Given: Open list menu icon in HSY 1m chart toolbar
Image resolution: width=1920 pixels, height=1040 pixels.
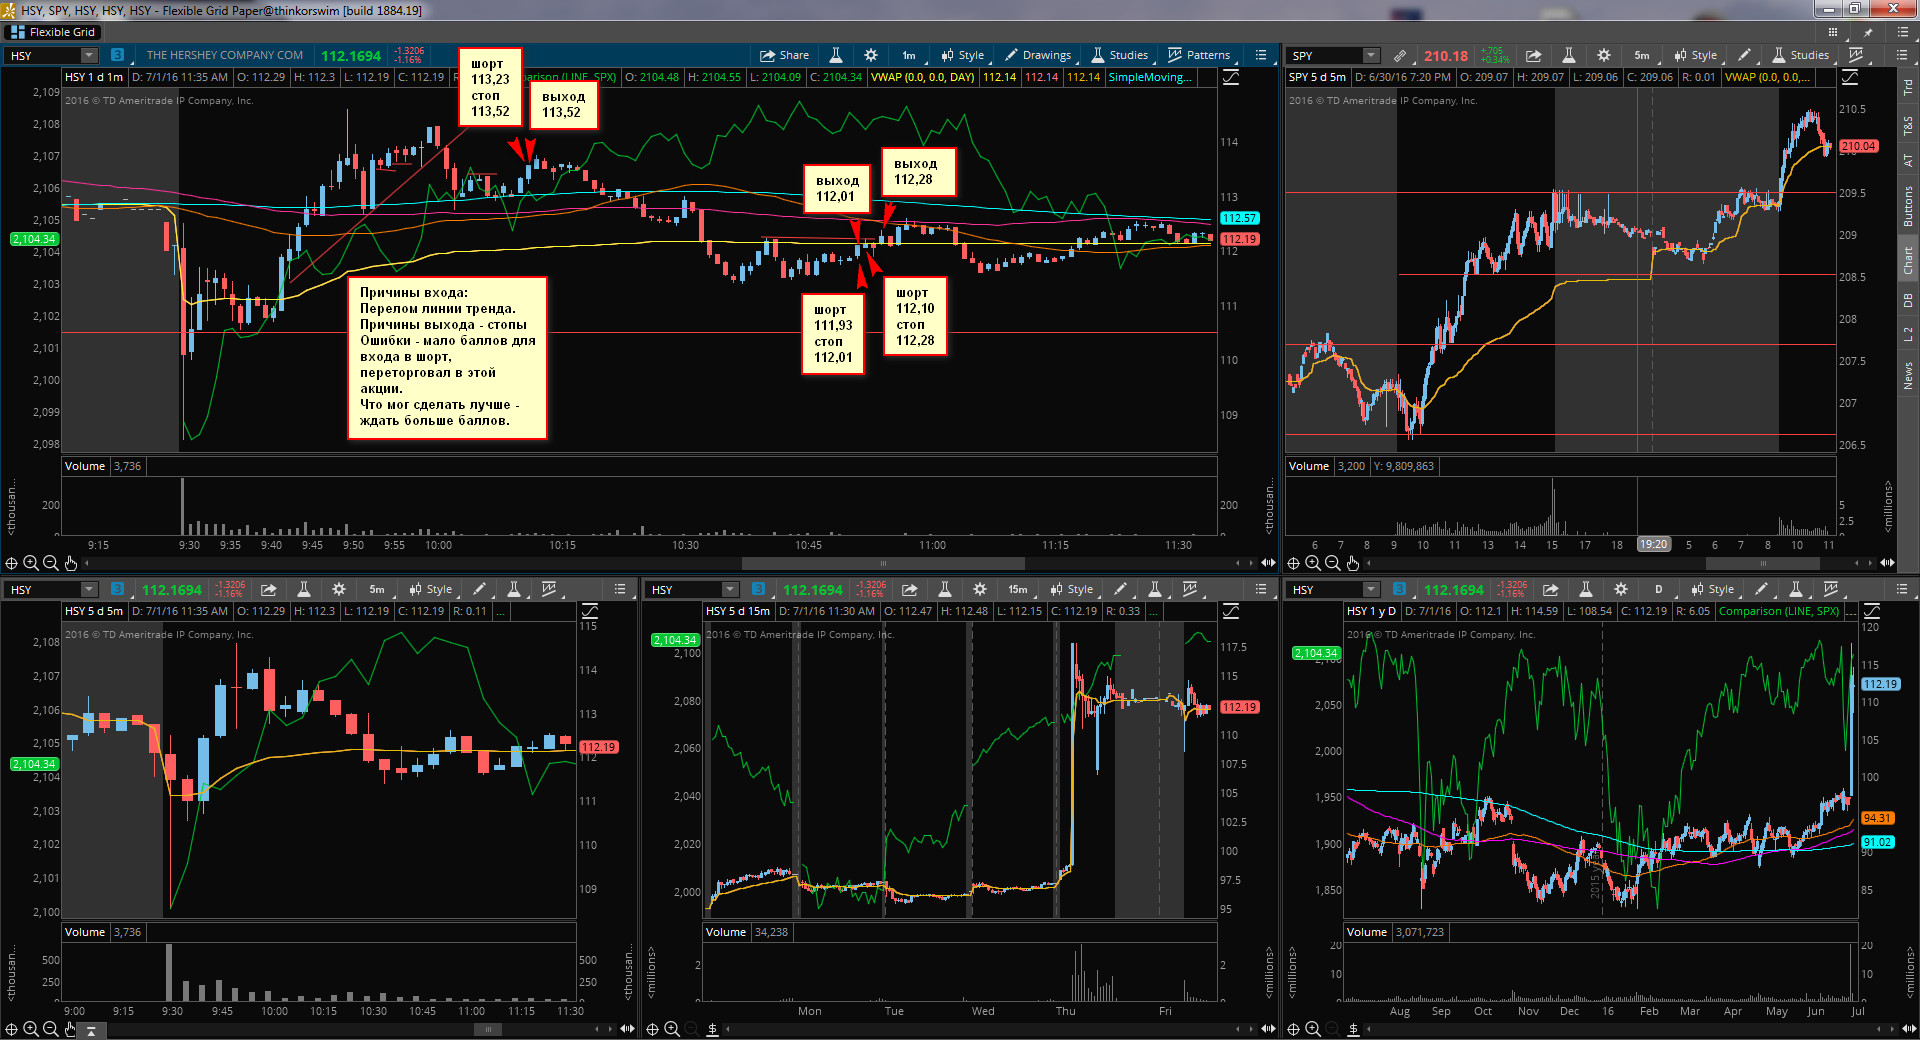Looking at the screenshot, I should (1261, 55).
